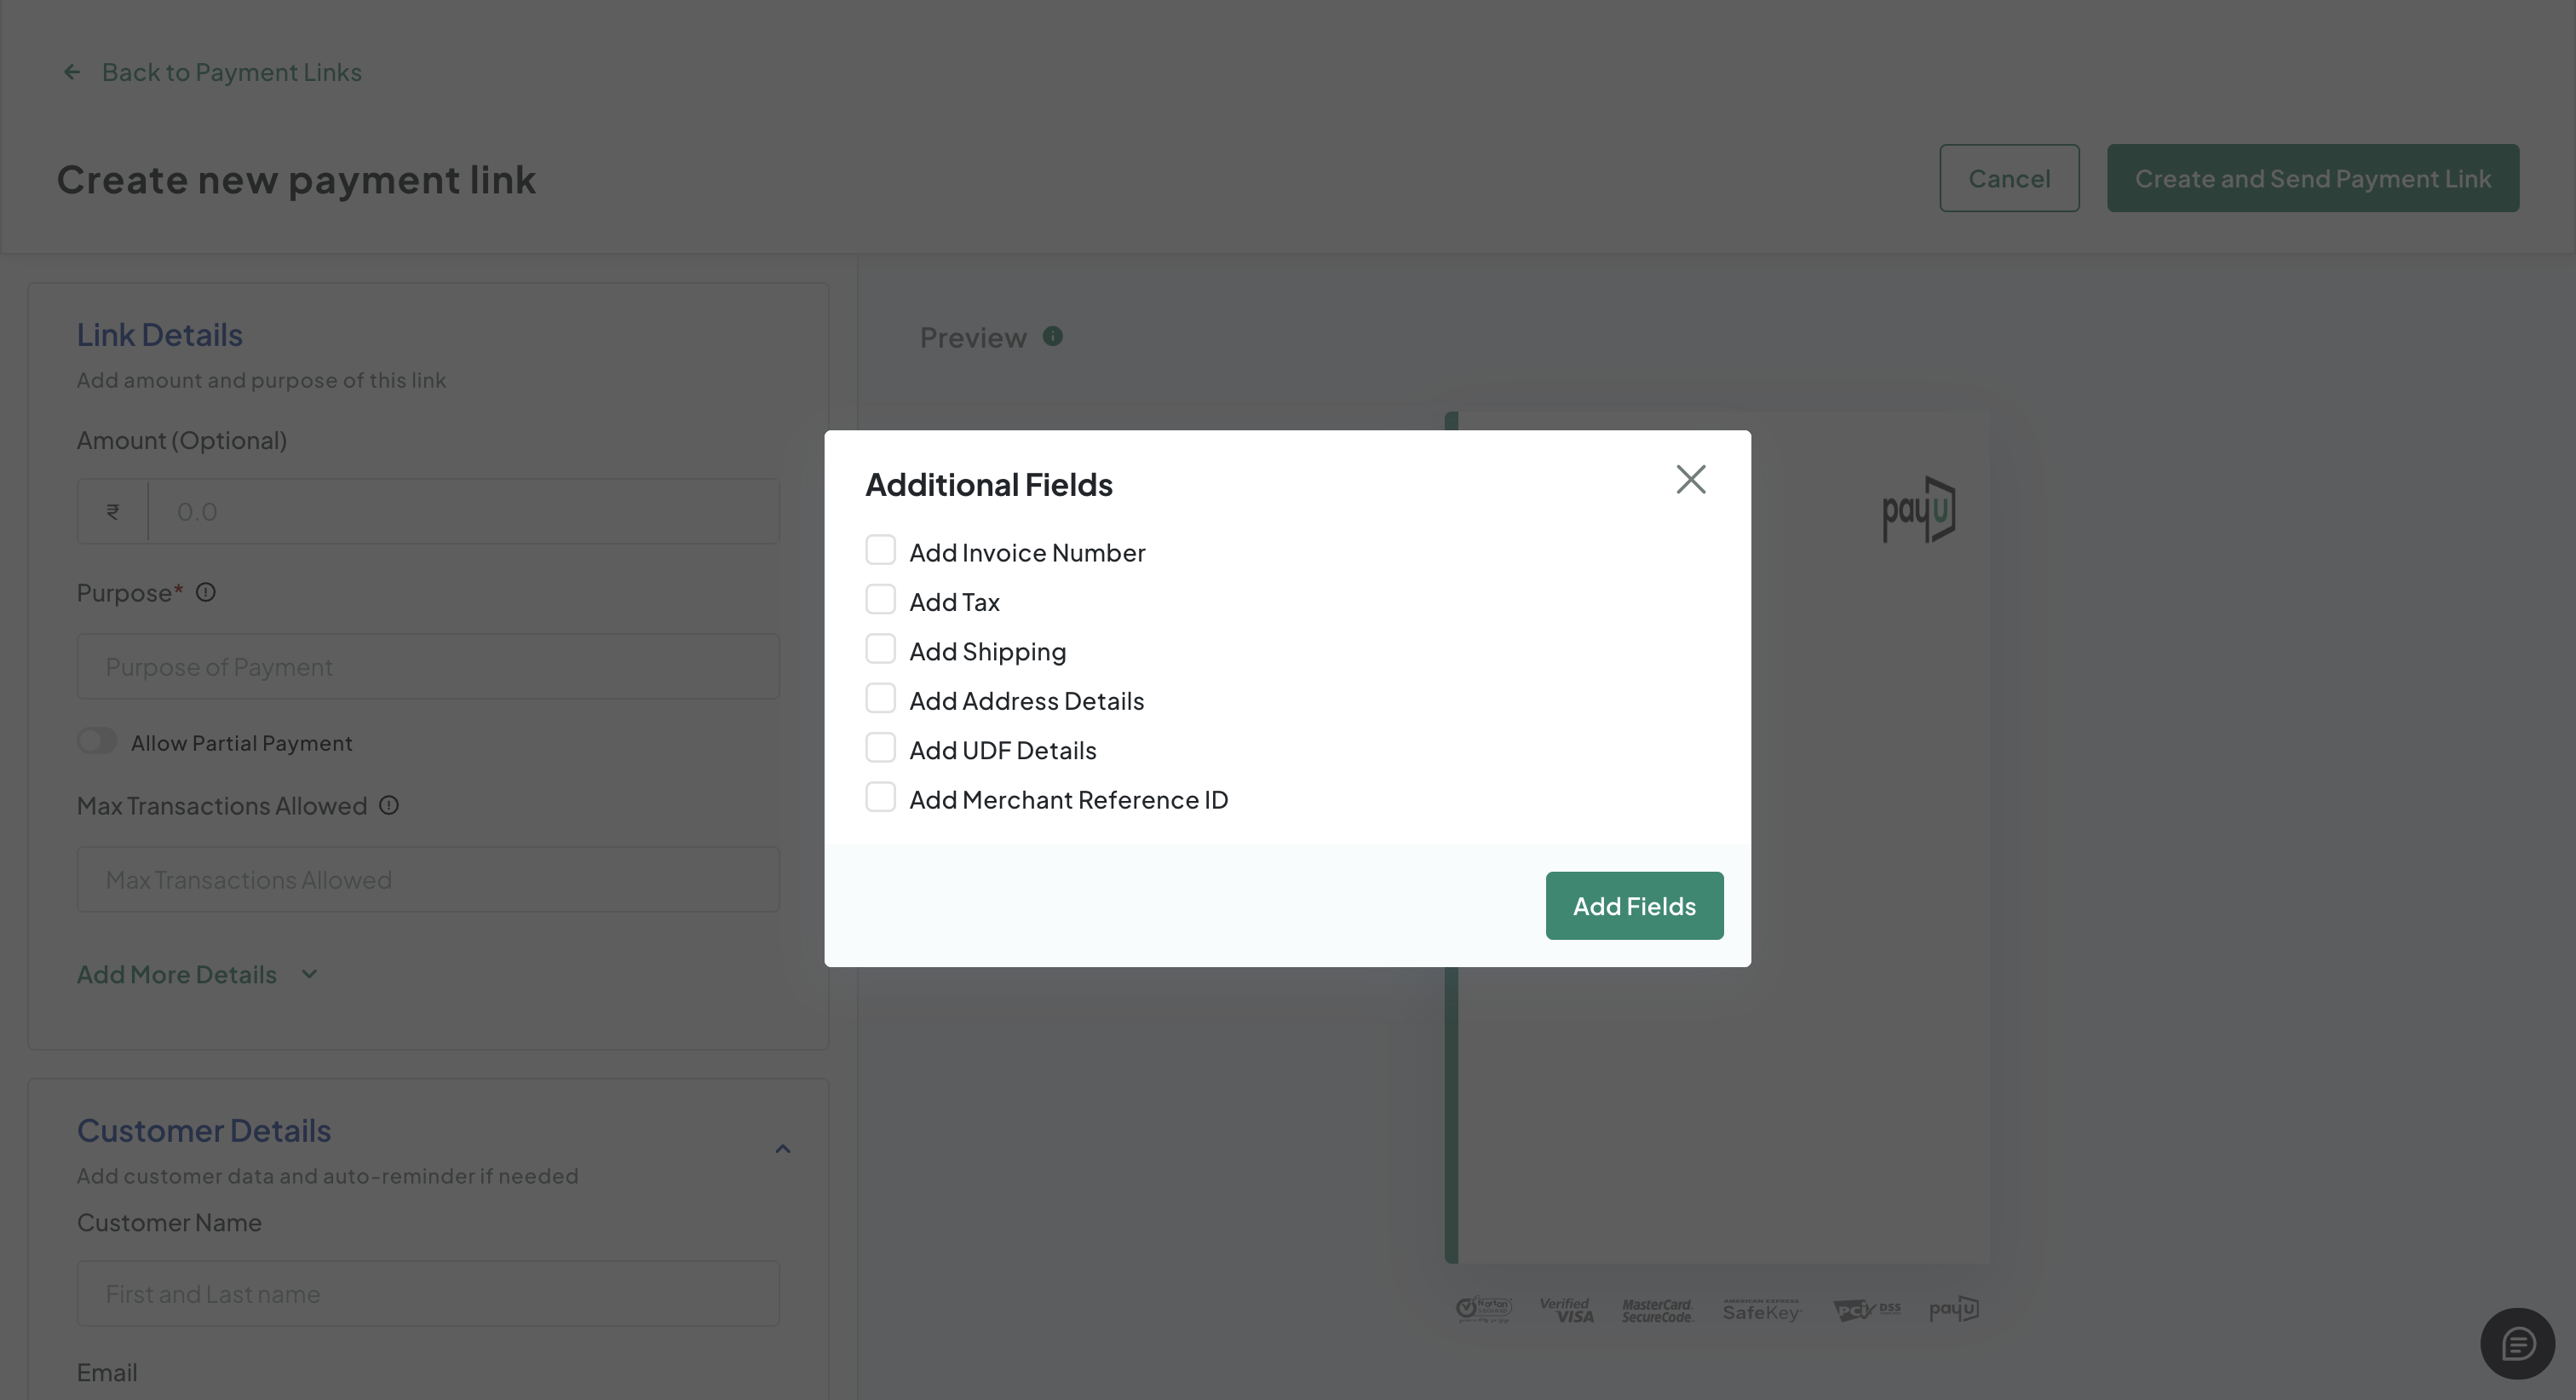Click the PayU logo in preview

click(x=1919, y=510)
